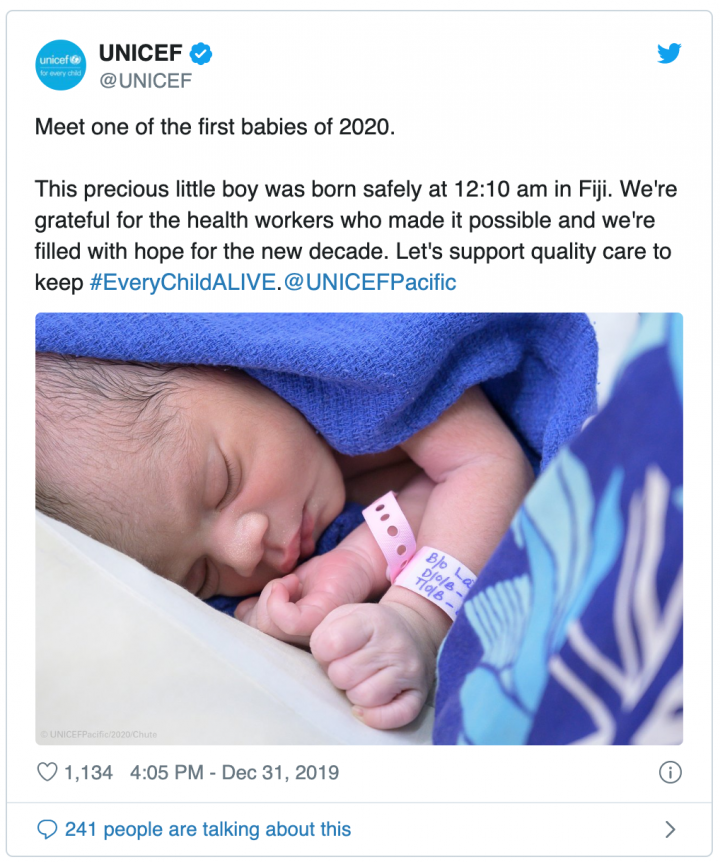Click the speech bubble reply icon
The height and width of the screenshot is (862, 720).
pos(47,829)
